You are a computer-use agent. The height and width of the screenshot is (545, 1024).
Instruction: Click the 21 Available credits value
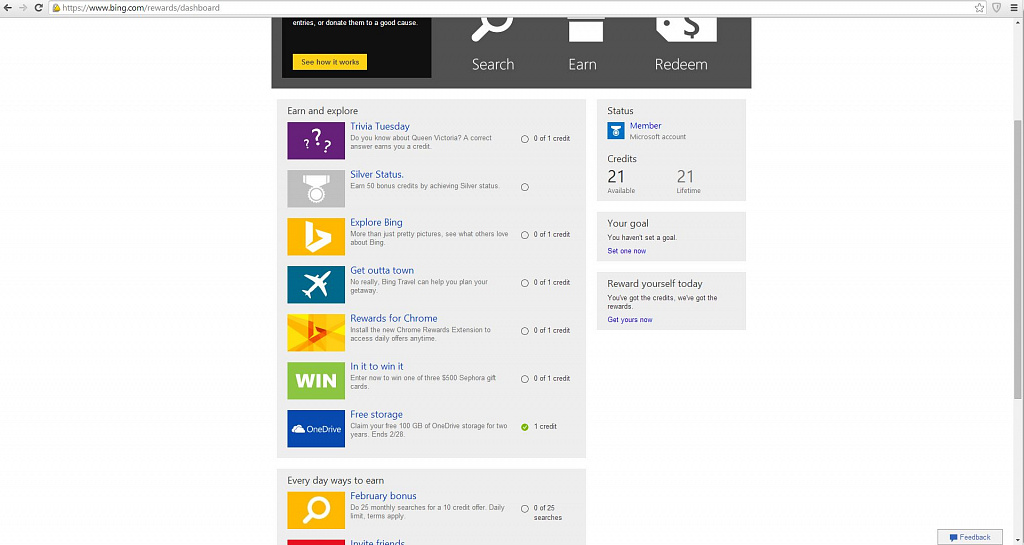click(x=616, y=176)
